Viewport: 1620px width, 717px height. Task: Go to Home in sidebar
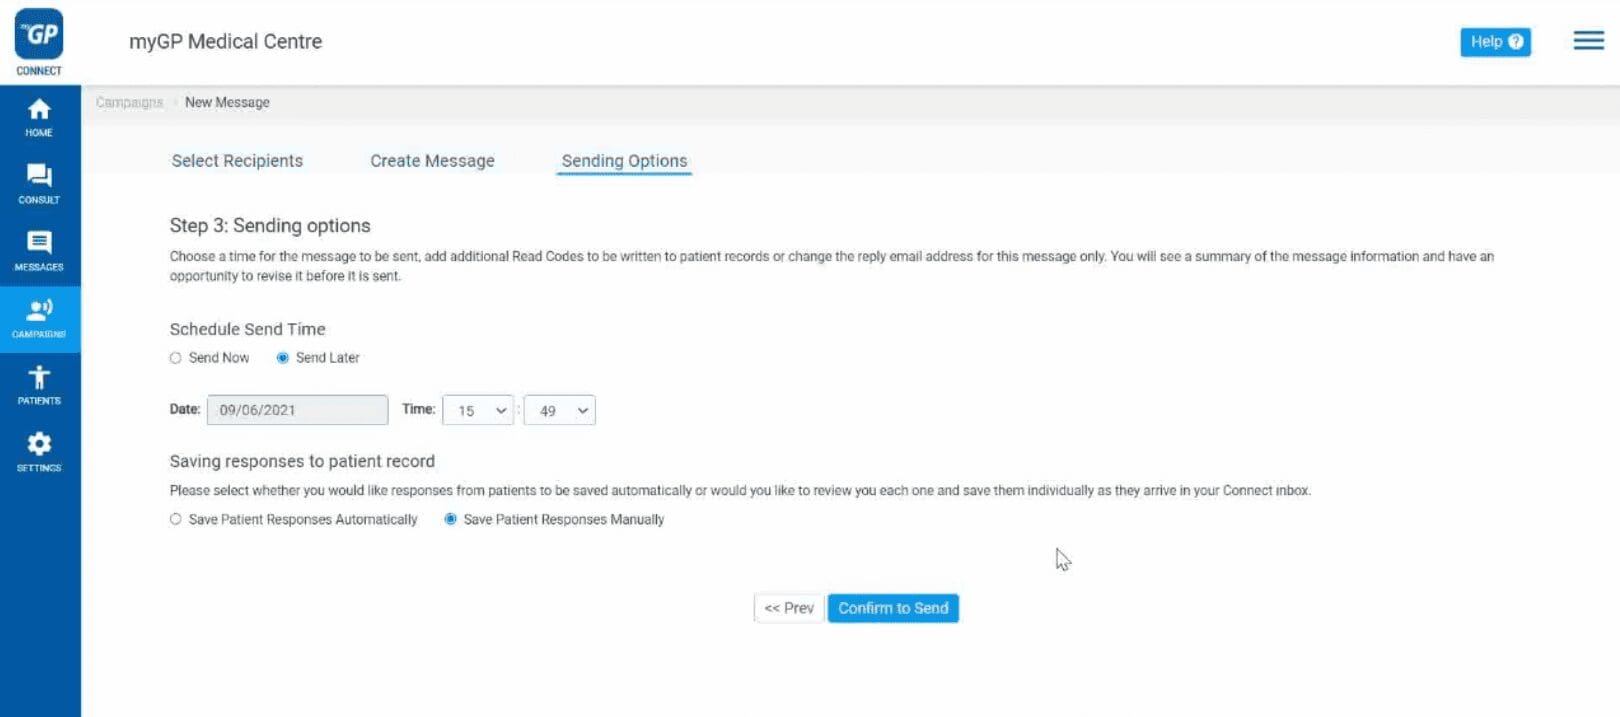(39, 117)
